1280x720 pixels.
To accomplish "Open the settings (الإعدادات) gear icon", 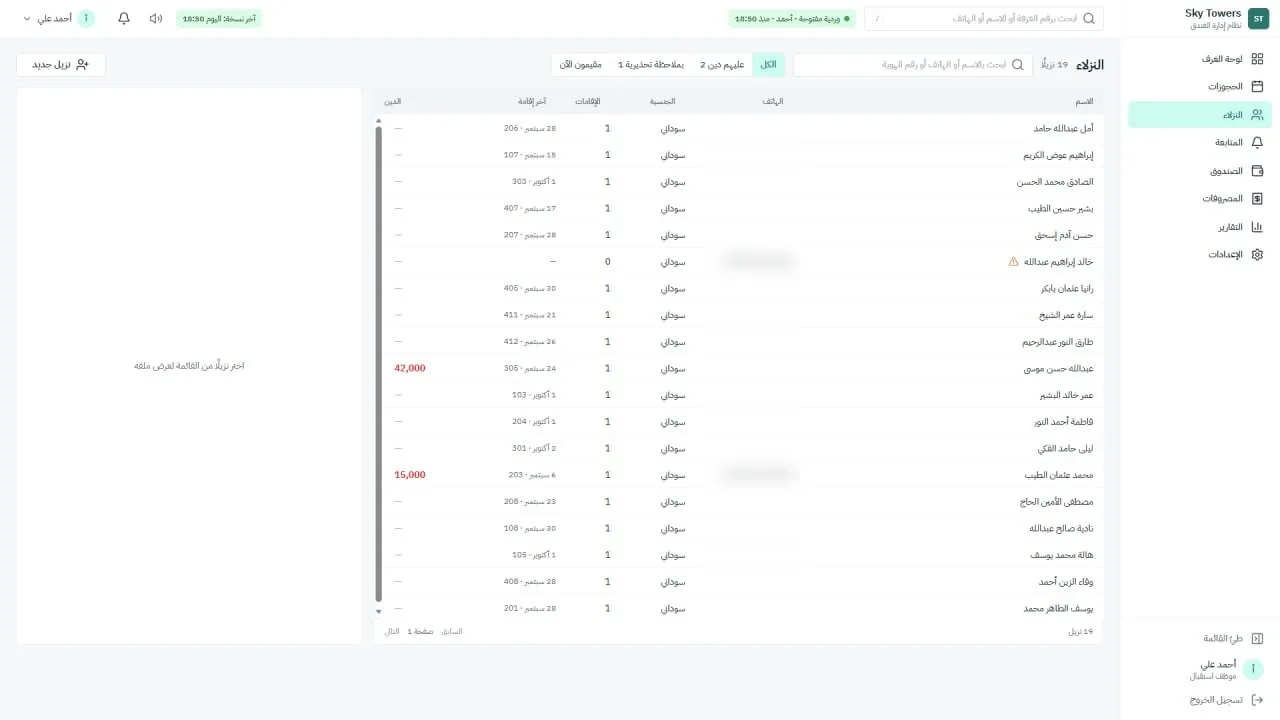I will [x=1257, y=255].
